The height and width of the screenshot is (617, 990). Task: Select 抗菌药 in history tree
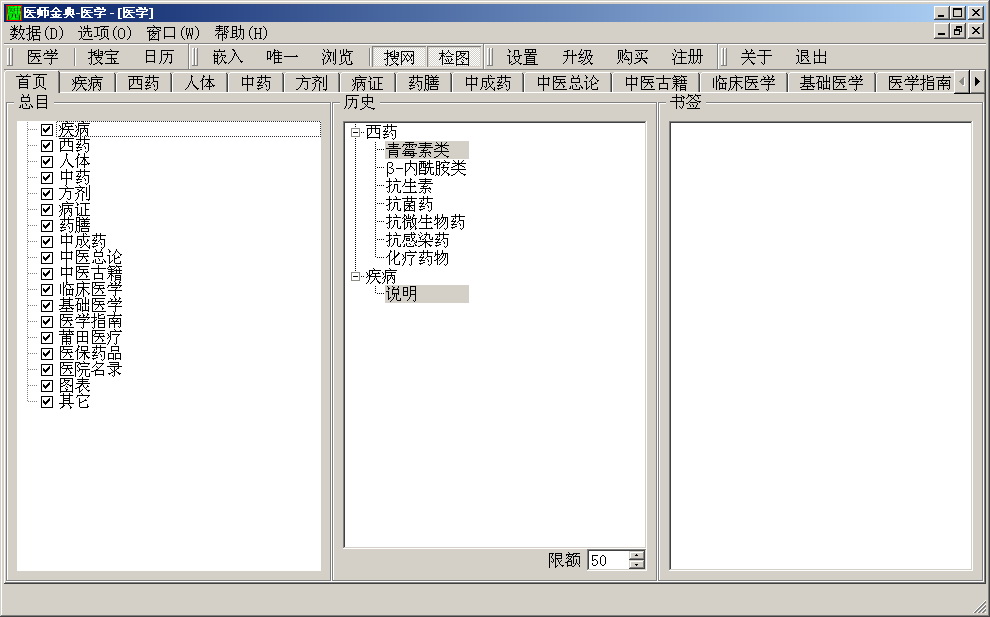[x=409, y=205]
